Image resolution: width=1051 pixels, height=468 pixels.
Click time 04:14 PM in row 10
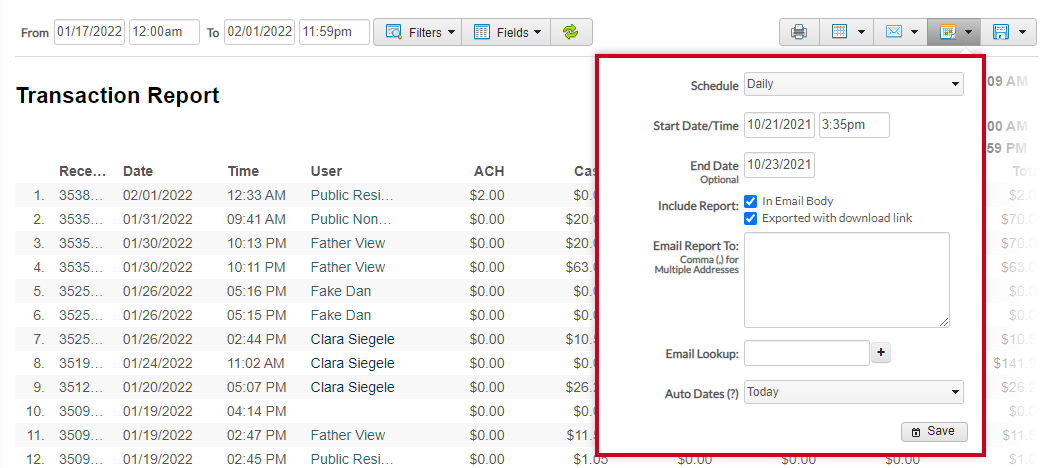pos(257,411)
